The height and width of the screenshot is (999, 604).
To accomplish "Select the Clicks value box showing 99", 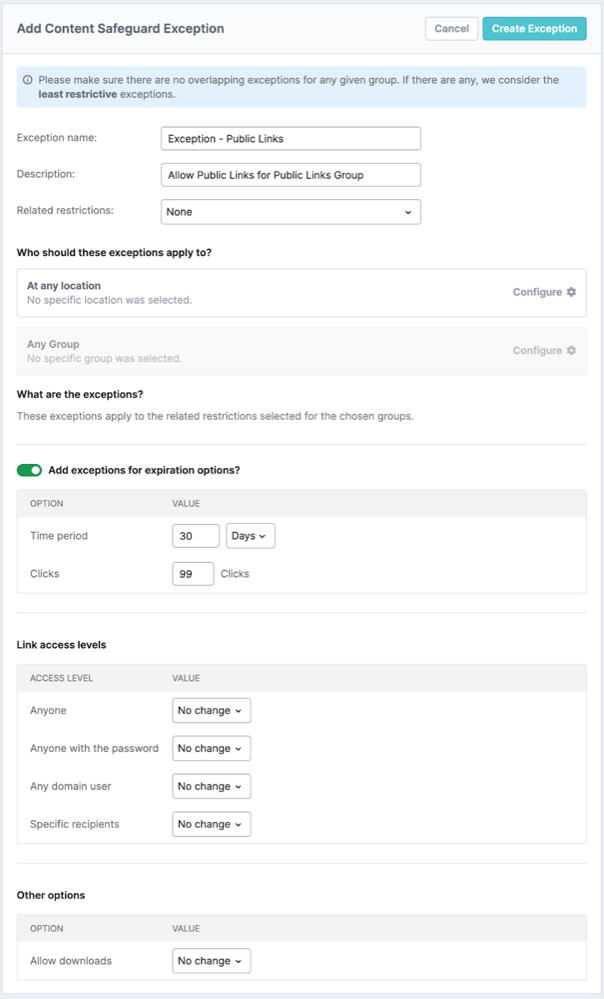I will click(x=193, y=573).
